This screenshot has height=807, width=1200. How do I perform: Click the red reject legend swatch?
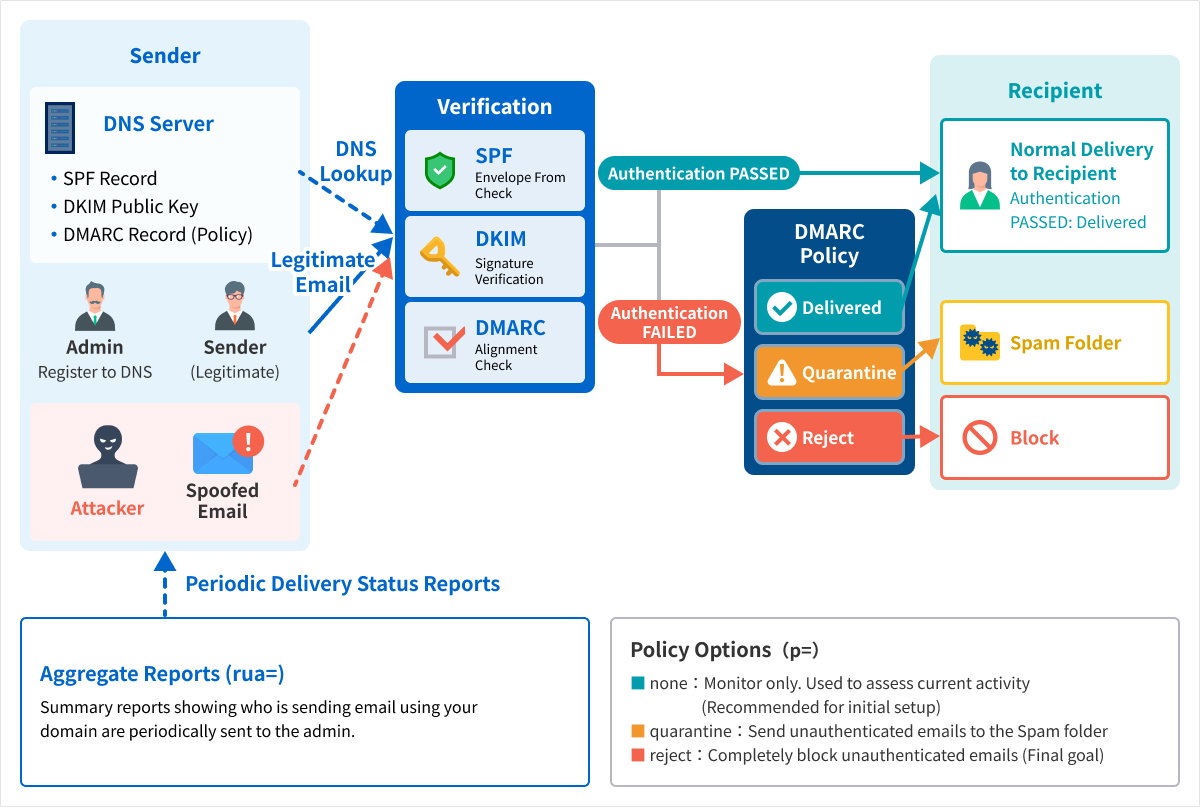[x=638, y=755]
